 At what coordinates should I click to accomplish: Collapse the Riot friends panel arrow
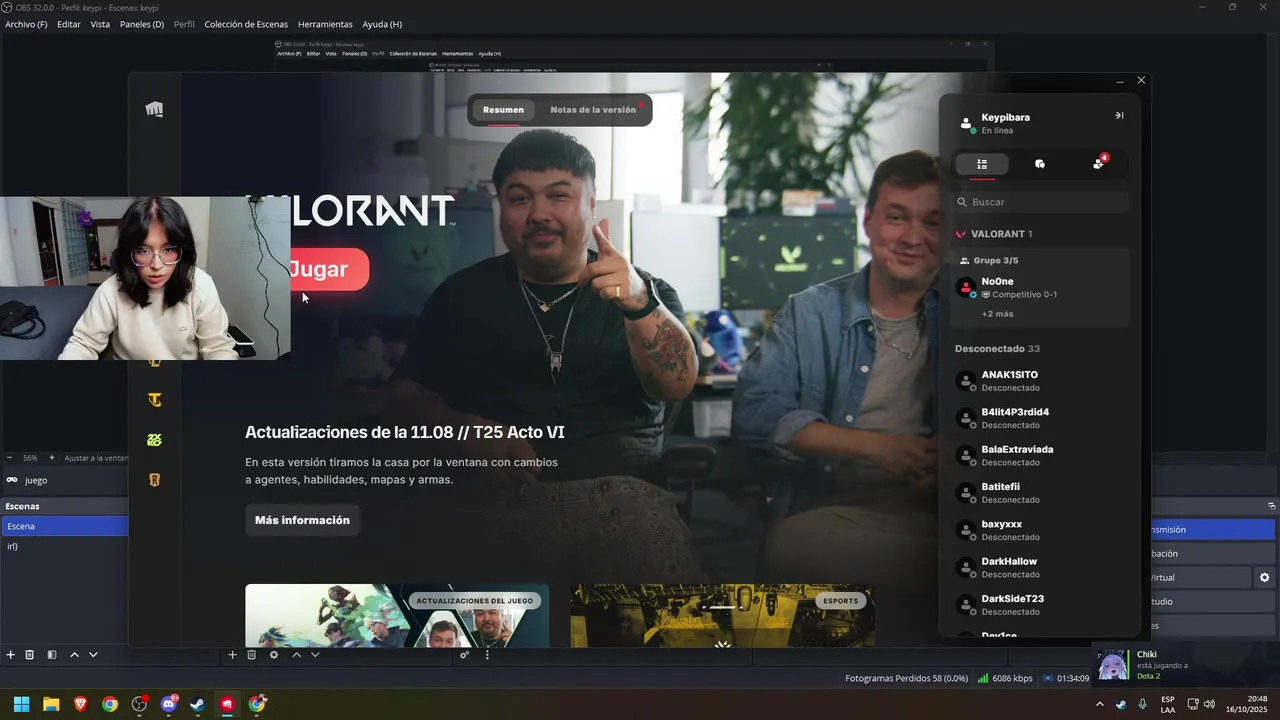coord(1119,115)
